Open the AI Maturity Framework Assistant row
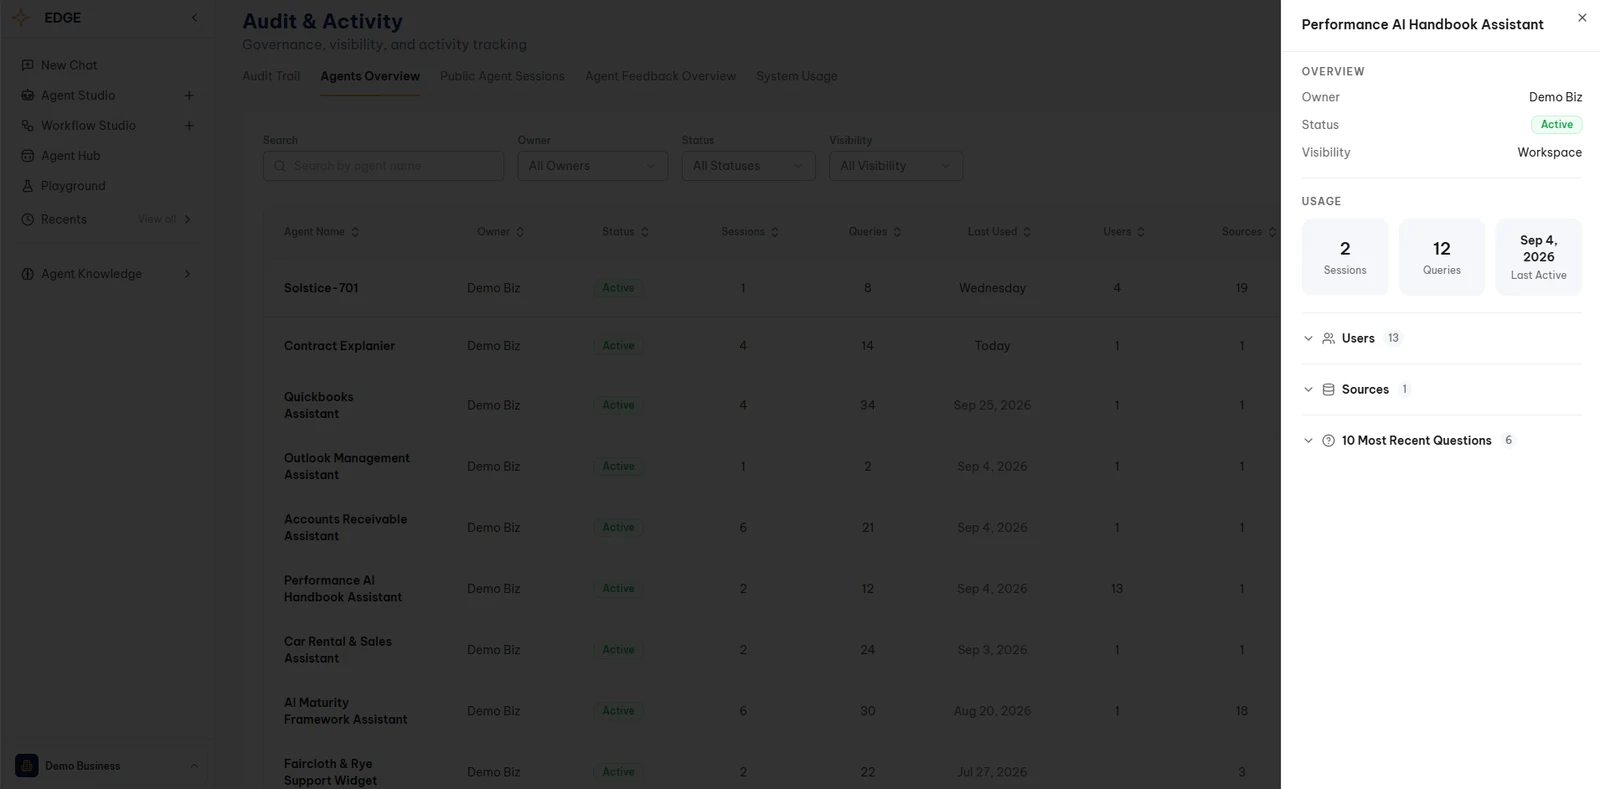 [770, 711]
